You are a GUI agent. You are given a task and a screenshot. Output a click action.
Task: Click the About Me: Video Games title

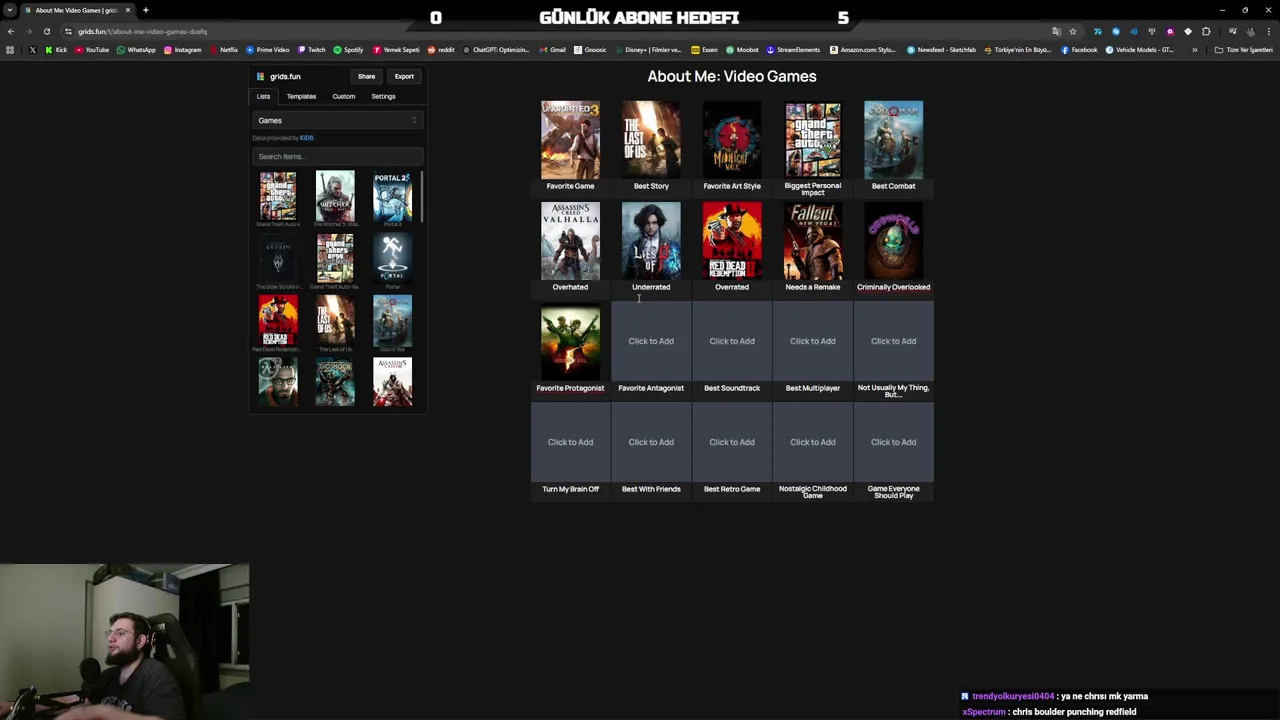tap(732, 76)
